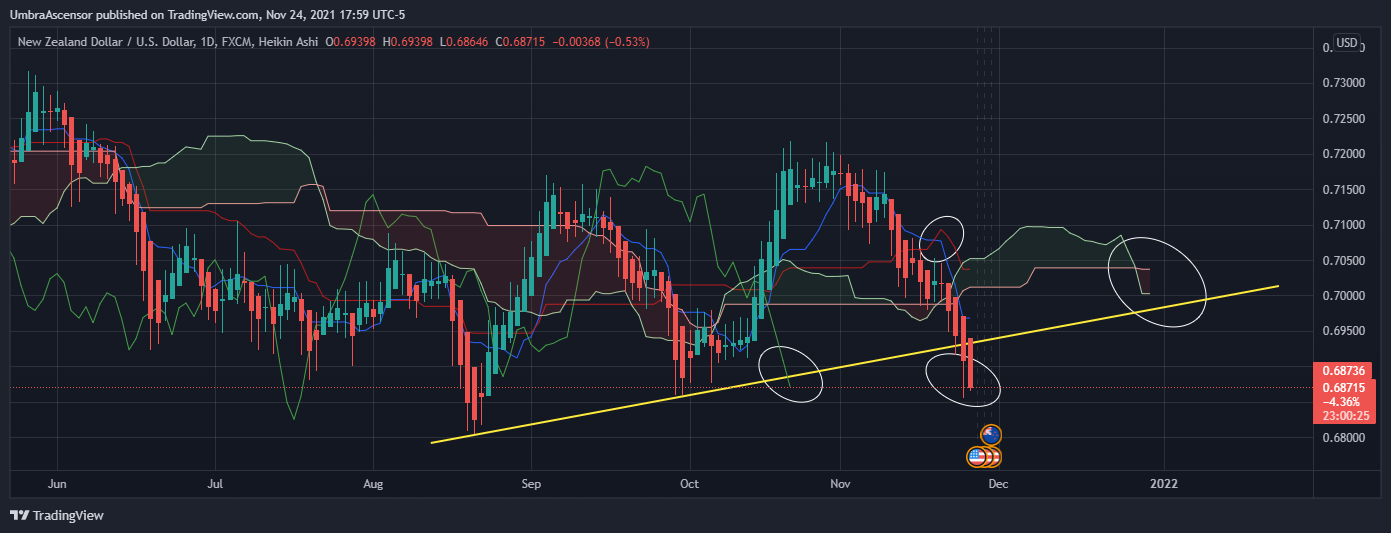This screenshot has height=533, width=1391.
Task: Click the New Zealand flag economic event icon
Action: pyautogui.click(x=991, y=434)
